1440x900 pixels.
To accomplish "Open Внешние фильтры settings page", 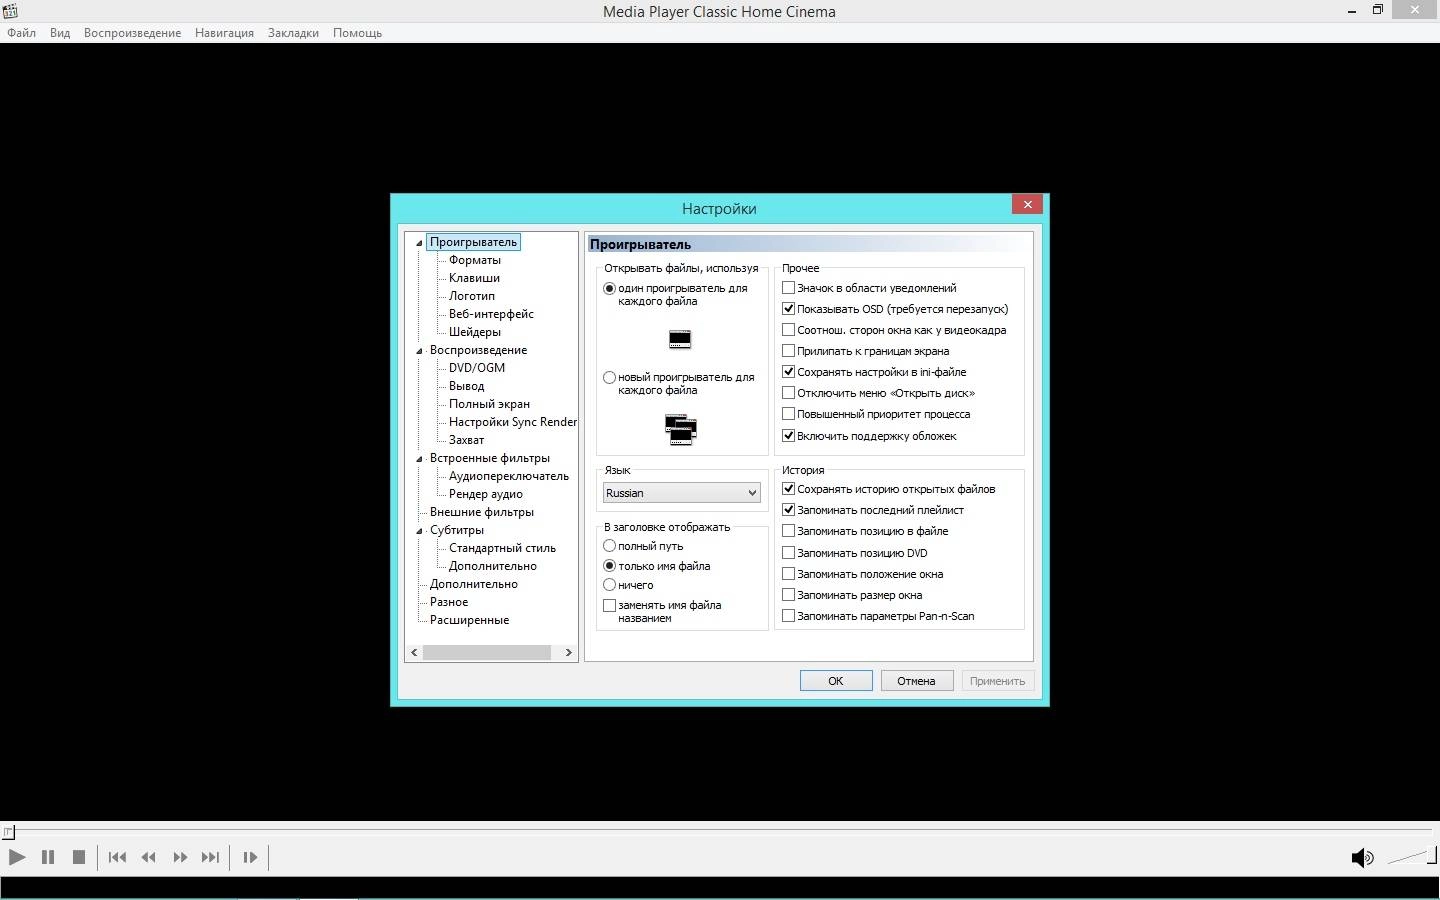I will coord(482,512).
